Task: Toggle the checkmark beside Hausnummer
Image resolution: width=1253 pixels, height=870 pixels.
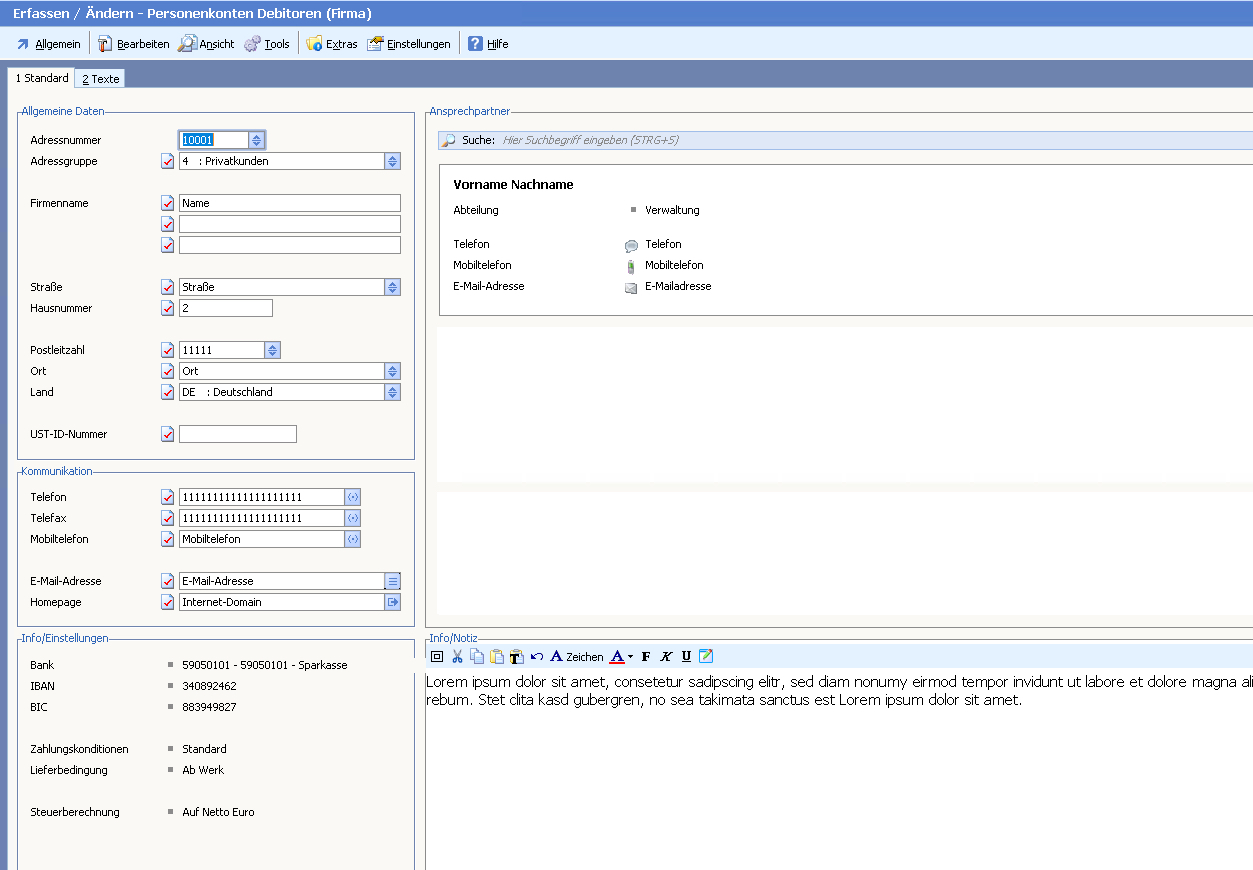Action: click(x=168, y=308)
